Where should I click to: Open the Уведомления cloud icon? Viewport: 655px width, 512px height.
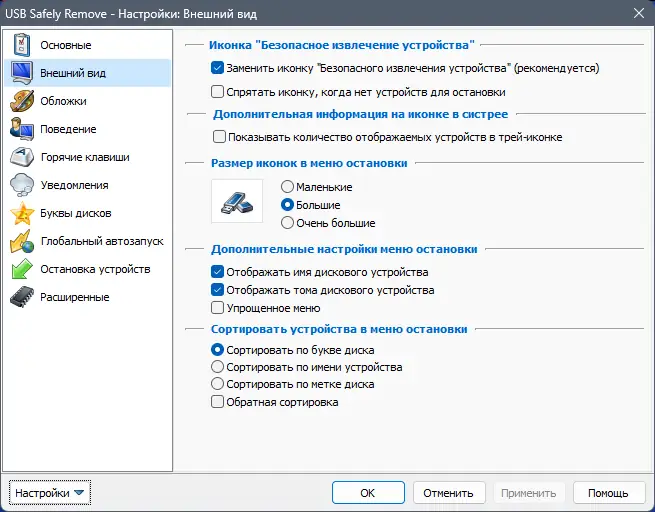coord(22,185)
